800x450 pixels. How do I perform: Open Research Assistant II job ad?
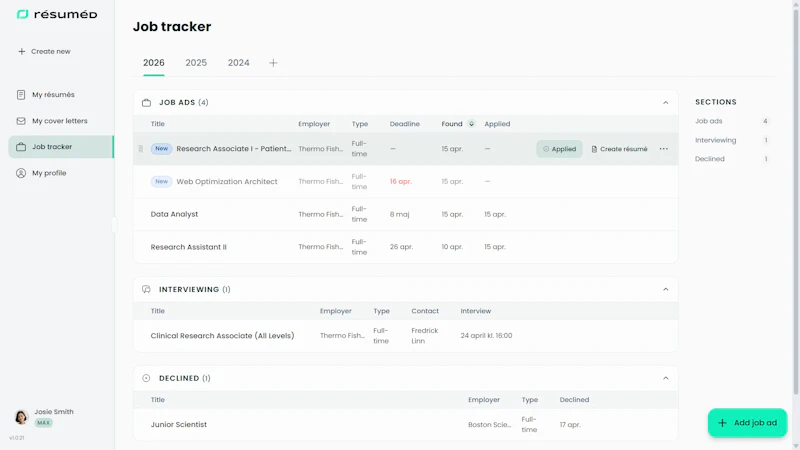pos(188,247)
